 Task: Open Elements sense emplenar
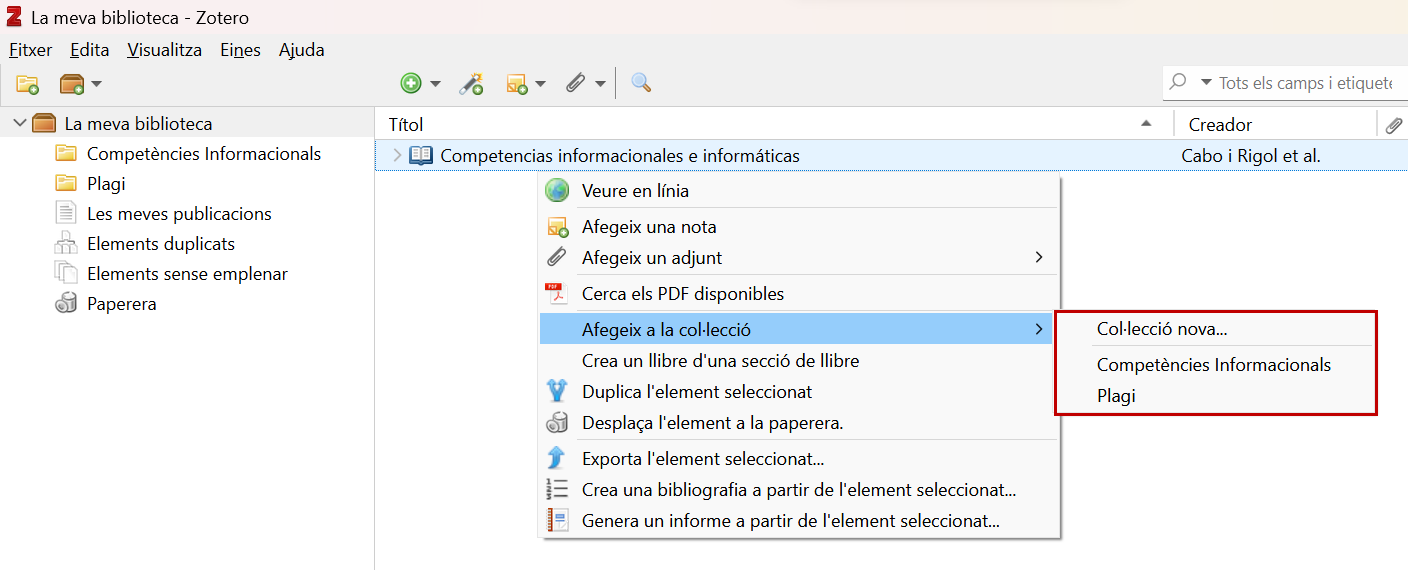pyautogui.click(x=187, y=274)
